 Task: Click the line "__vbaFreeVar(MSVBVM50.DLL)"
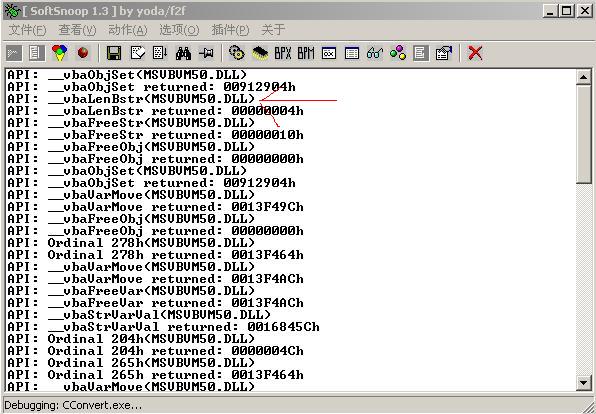(x=131, y=291)
